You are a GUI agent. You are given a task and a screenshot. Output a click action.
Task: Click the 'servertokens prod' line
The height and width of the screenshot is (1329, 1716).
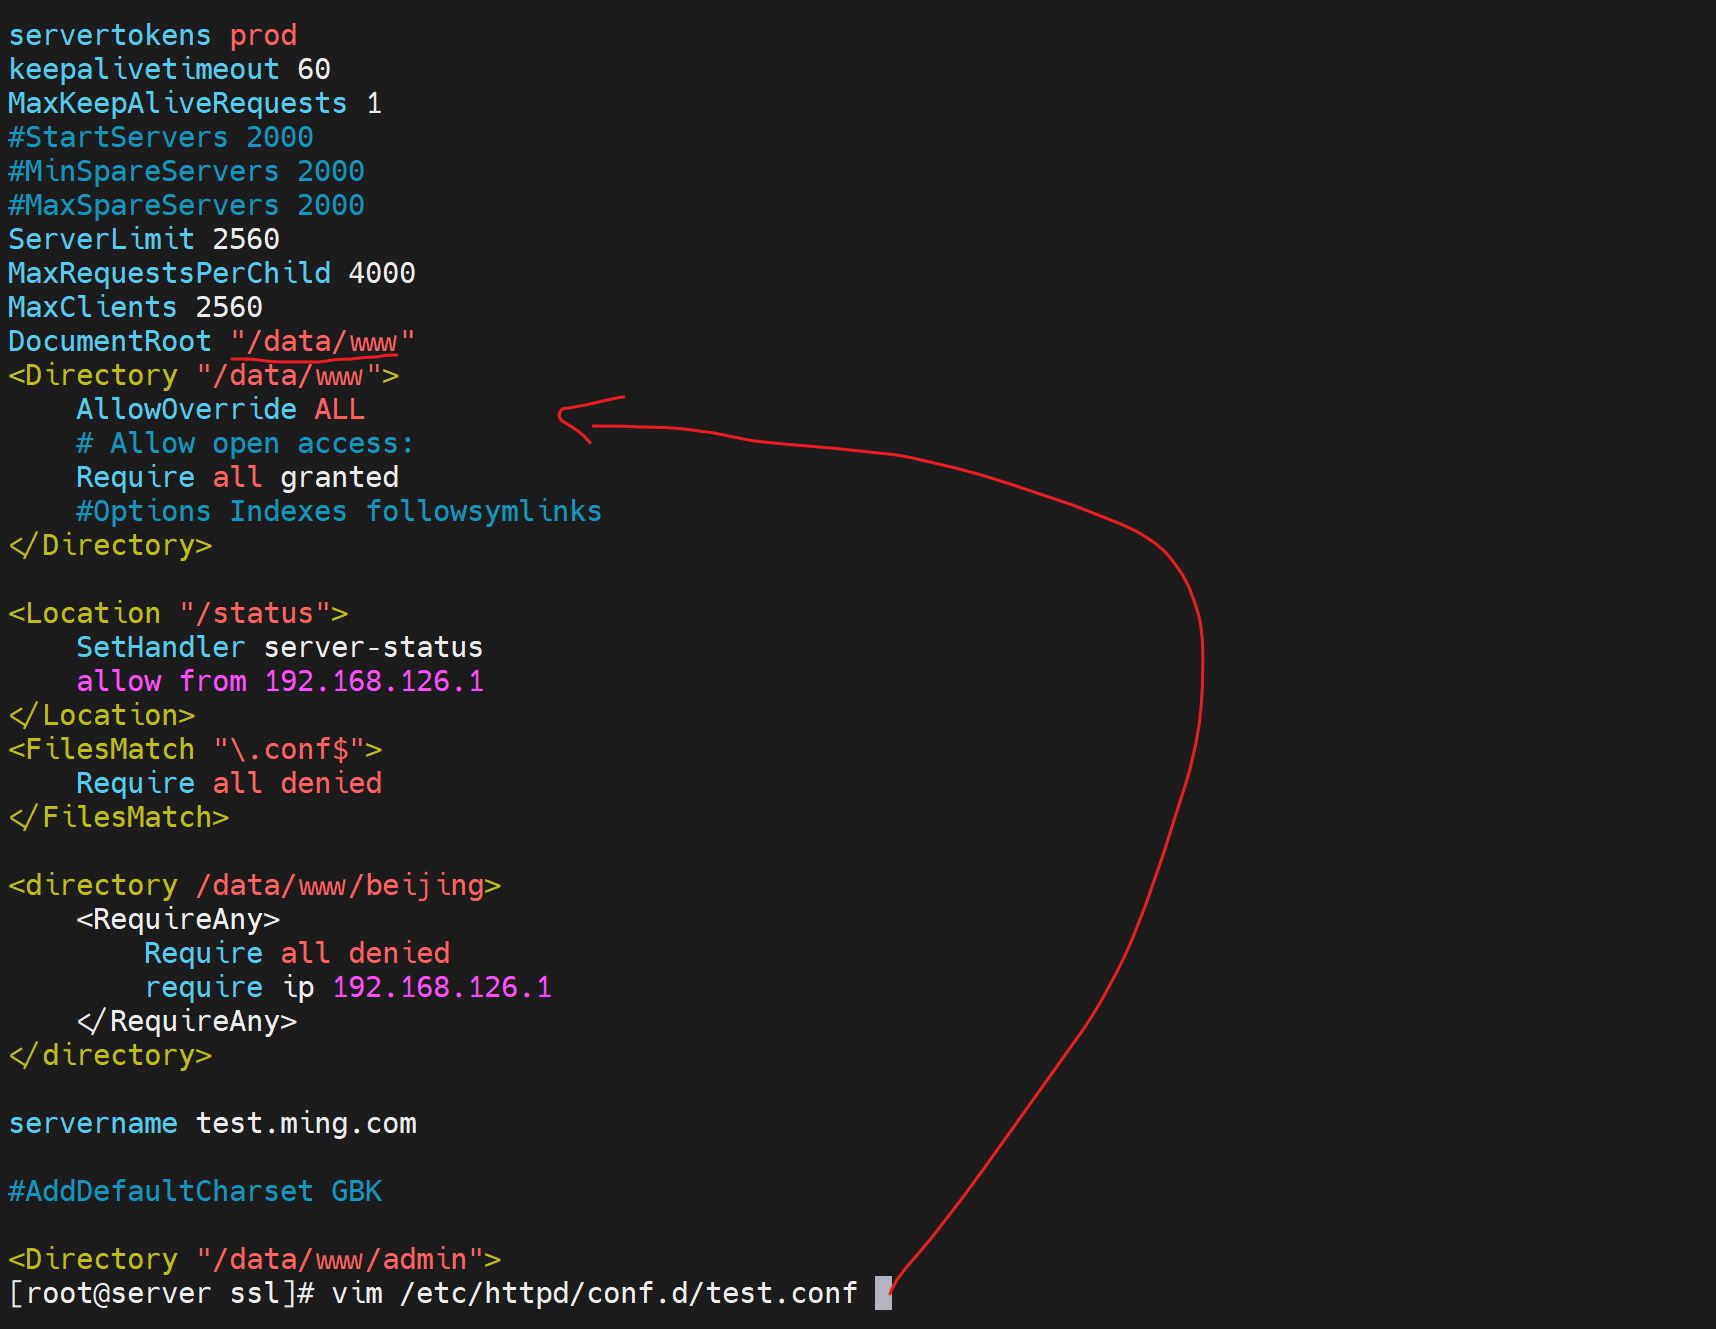pyautogui.click(x=152, y=35)
